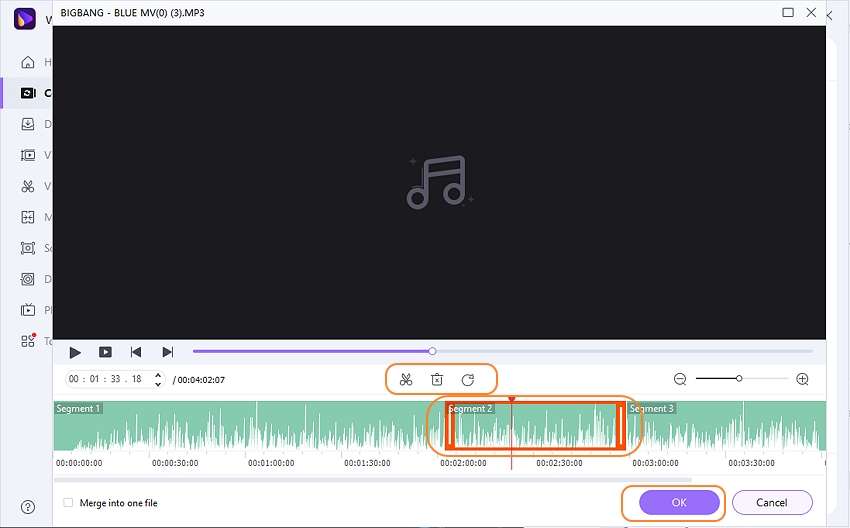This screenshot has width=850, height=528.
Task: Confirm trimming with the OK button
Action: 679,503
